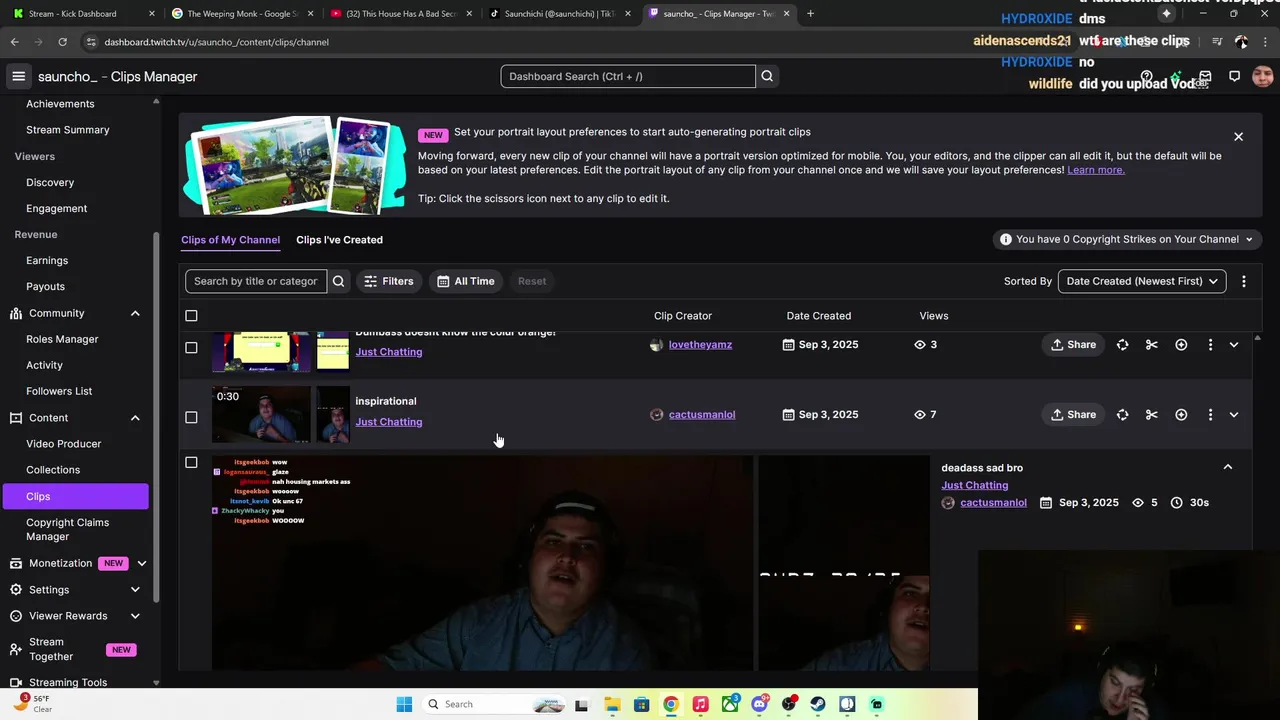Open Stream Summary in sidebar

tap(68, 130)
